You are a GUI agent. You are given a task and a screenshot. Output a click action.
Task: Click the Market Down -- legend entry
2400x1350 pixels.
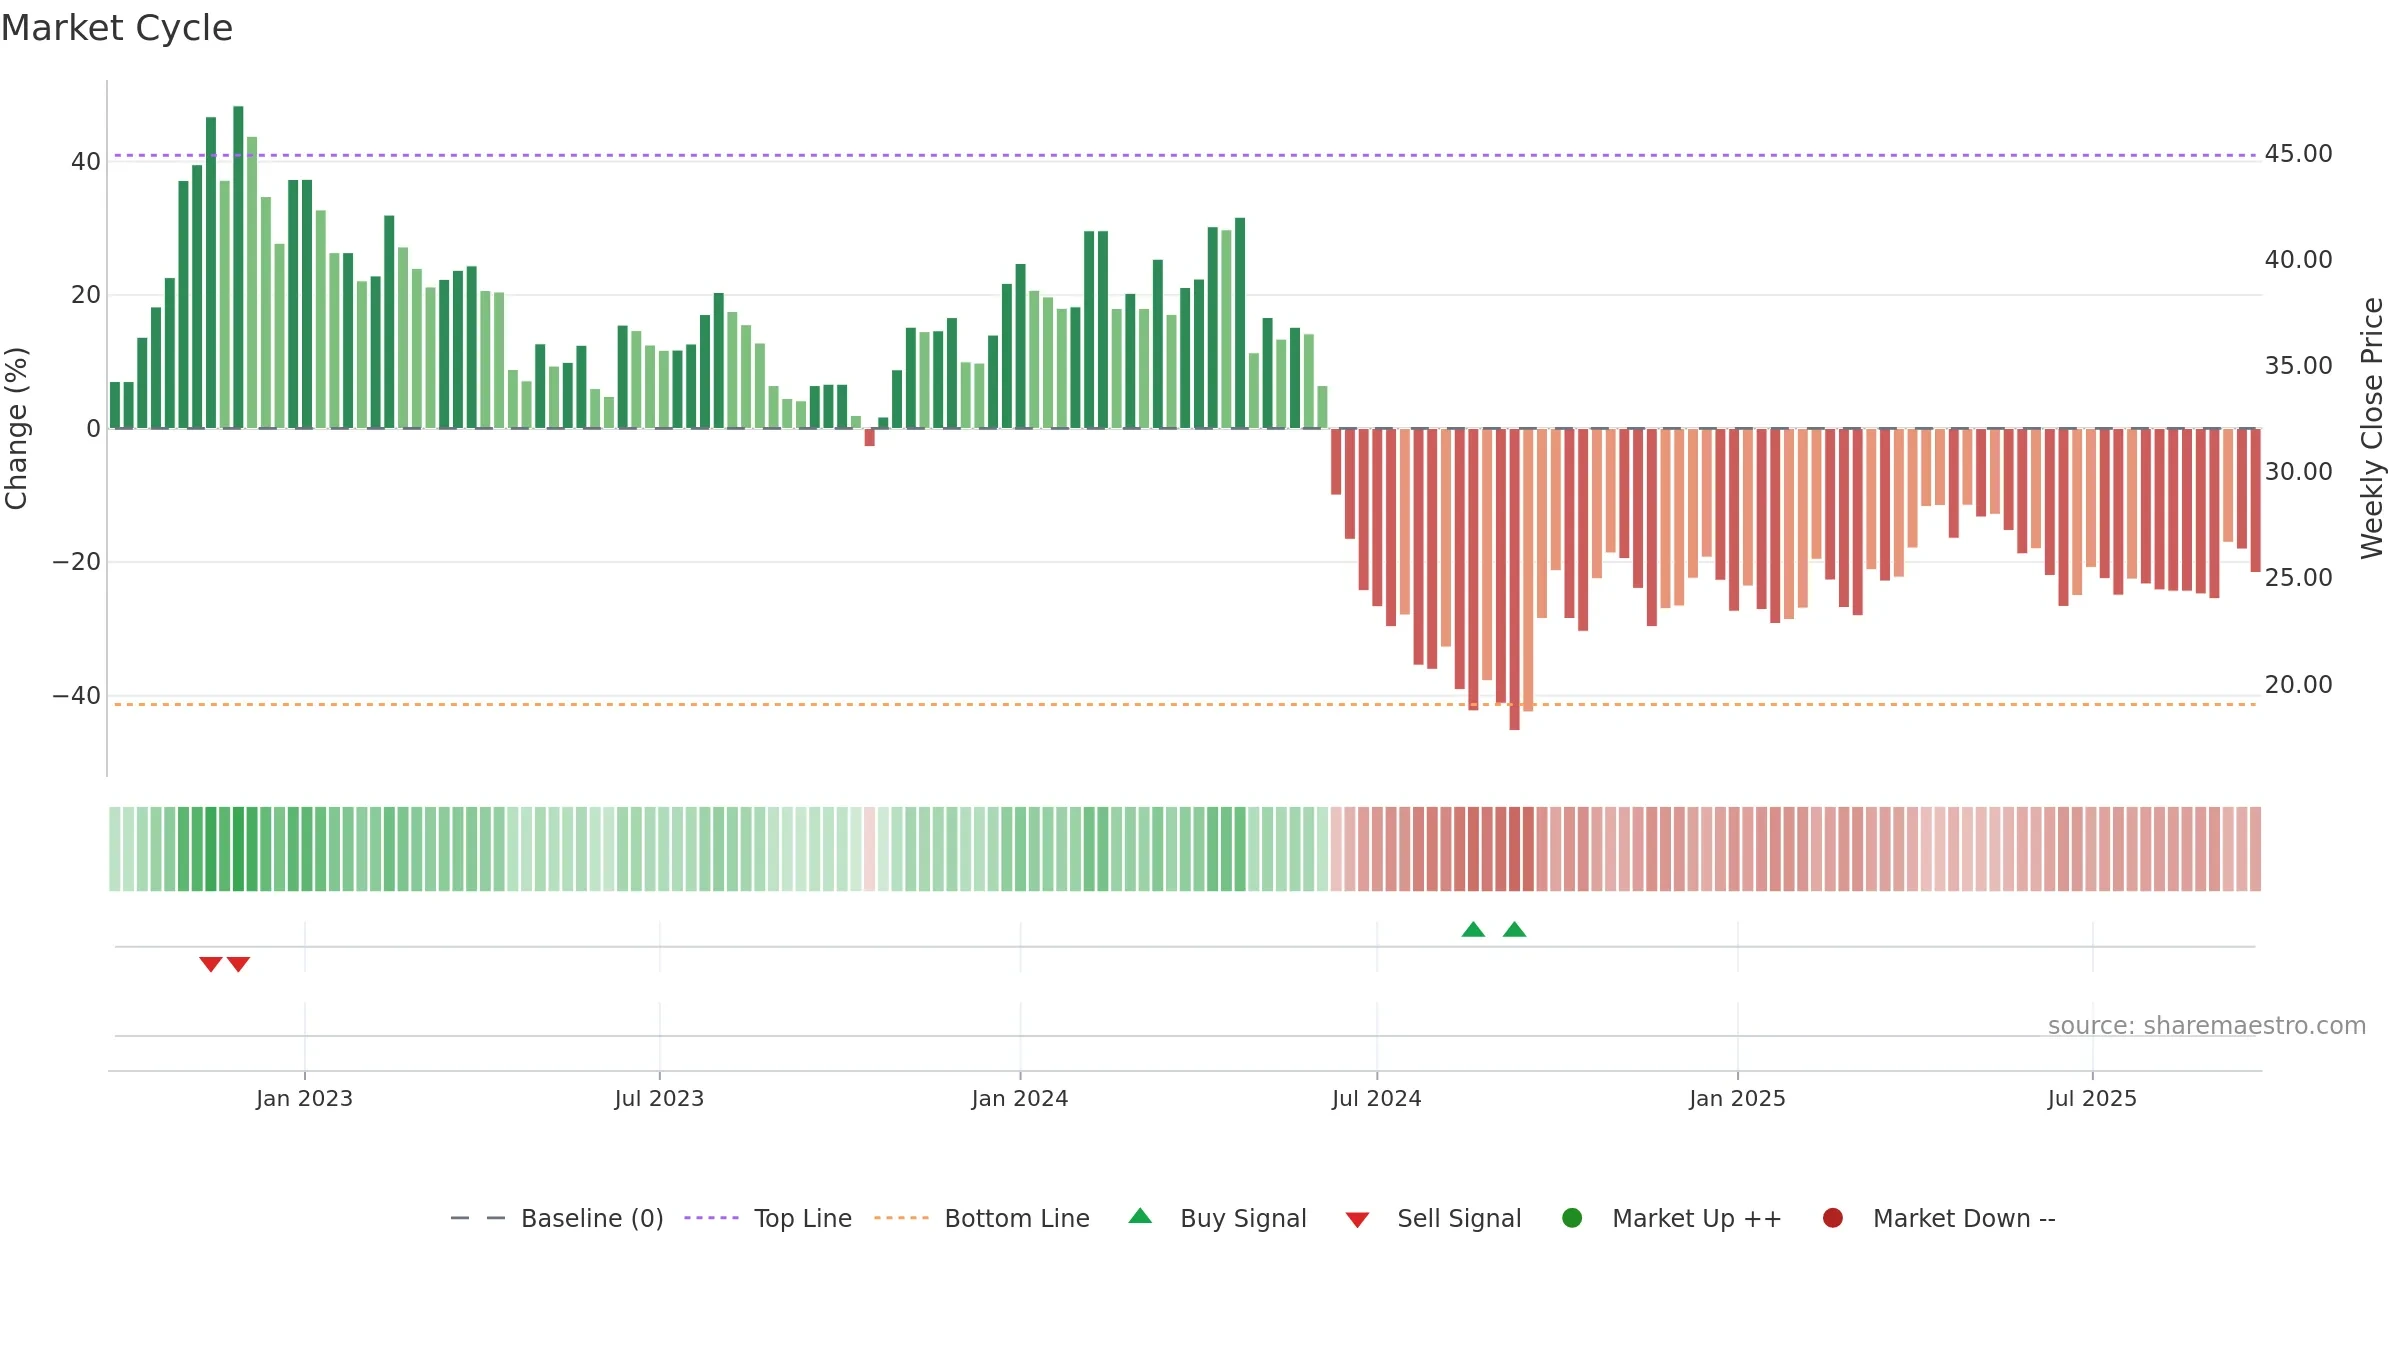(1939, 1218)
